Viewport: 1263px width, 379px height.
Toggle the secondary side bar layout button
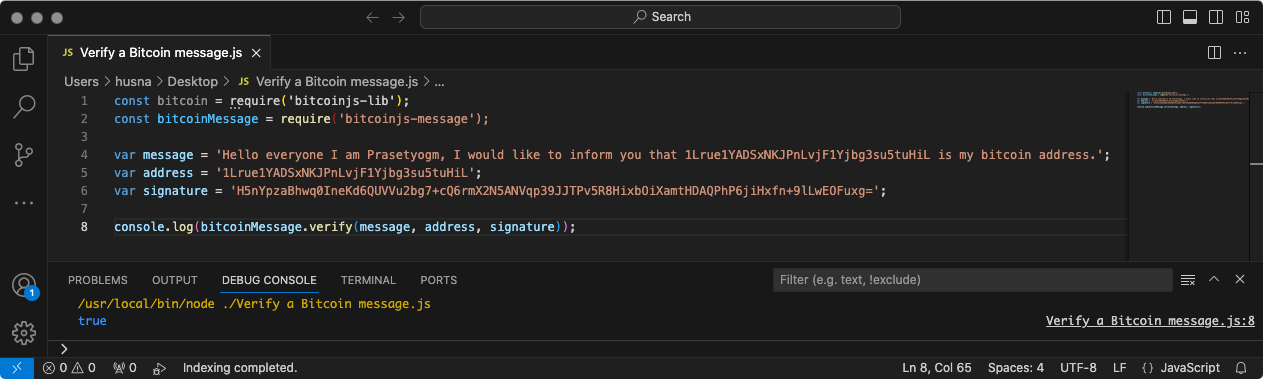1216,17
